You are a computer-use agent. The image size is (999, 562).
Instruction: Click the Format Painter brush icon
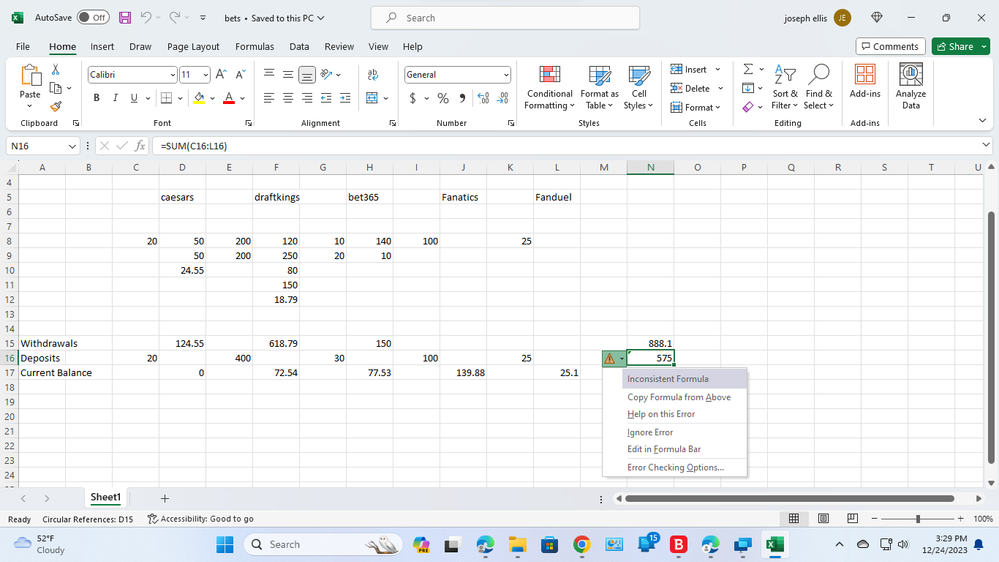click(55, 106)
